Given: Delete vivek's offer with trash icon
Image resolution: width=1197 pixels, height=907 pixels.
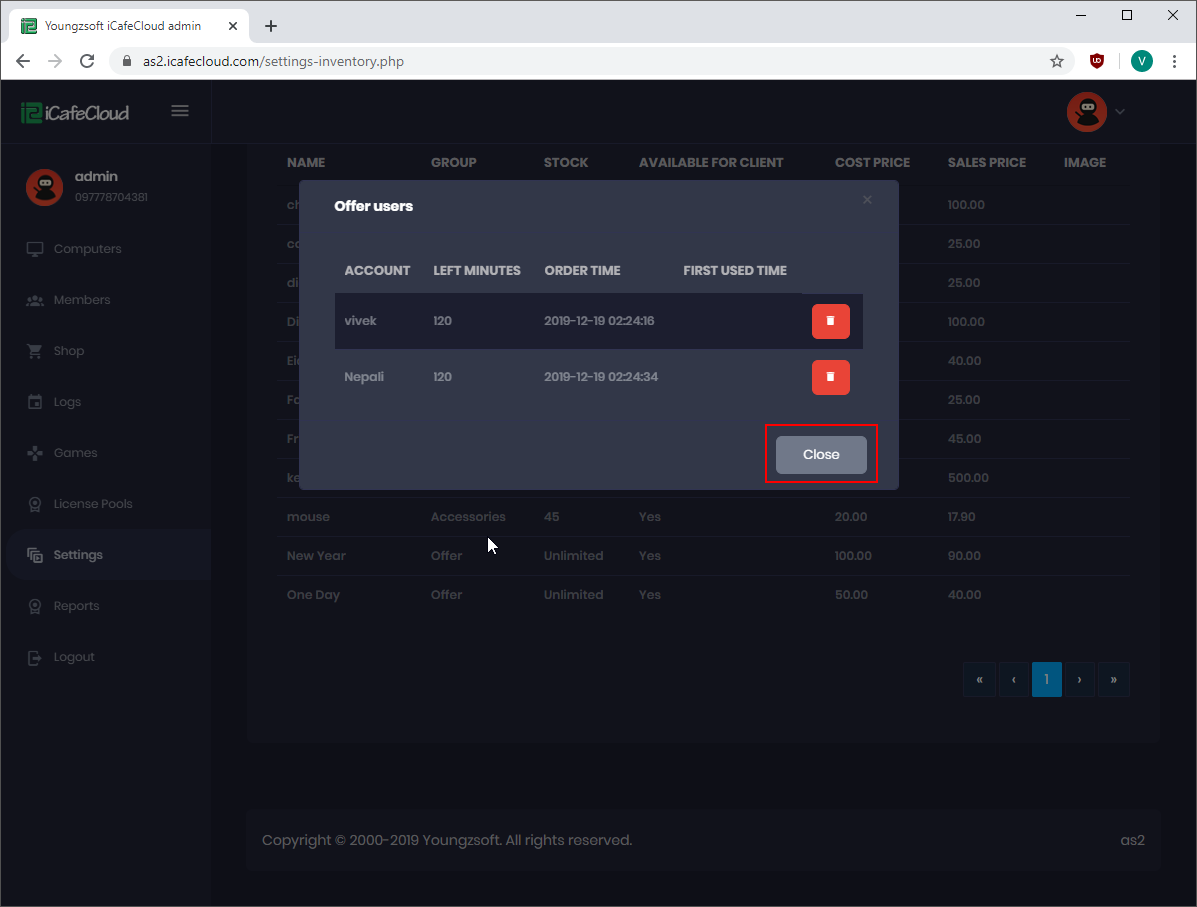Looking at the screenshot, I should pos(830,321).
